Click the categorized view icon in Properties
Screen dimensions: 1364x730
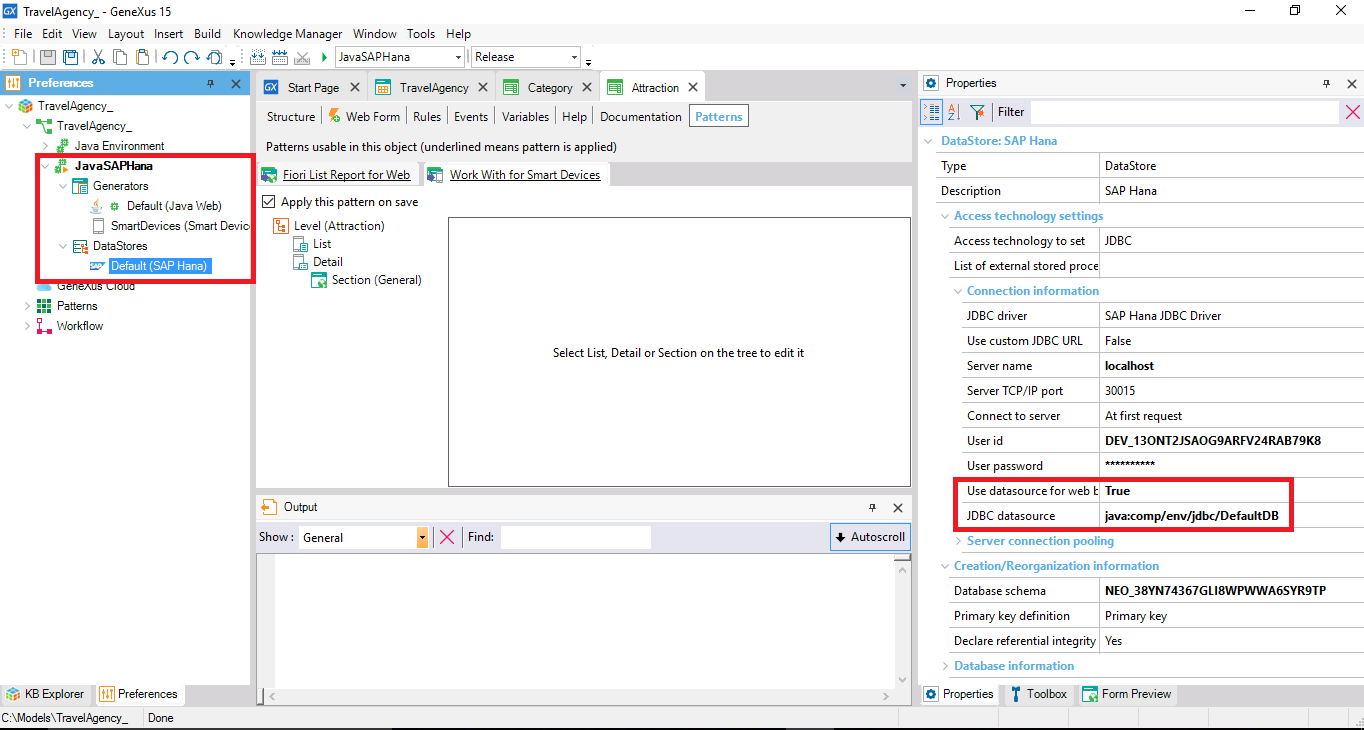931,112
